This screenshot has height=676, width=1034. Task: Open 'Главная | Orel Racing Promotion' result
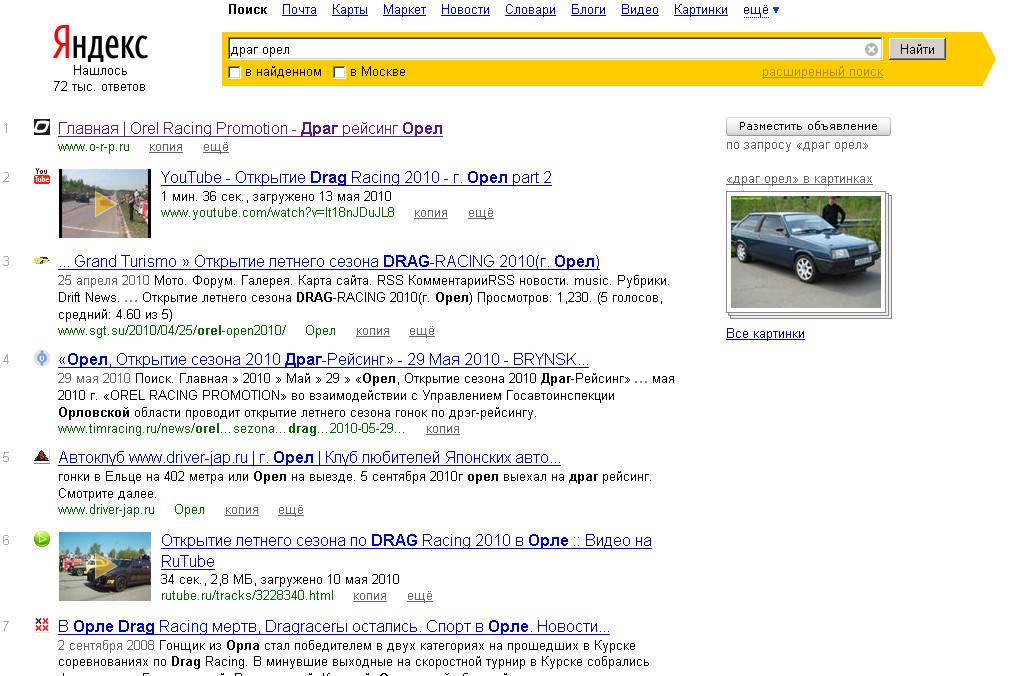coord(250,129)
